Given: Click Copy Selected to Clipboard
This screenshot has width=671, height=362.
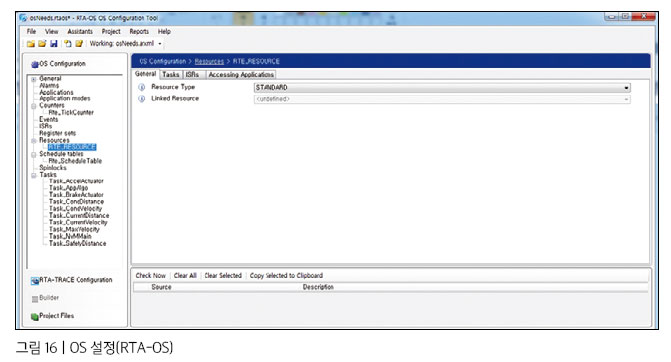Looking at the screenshot, I should tap(286, 276).
